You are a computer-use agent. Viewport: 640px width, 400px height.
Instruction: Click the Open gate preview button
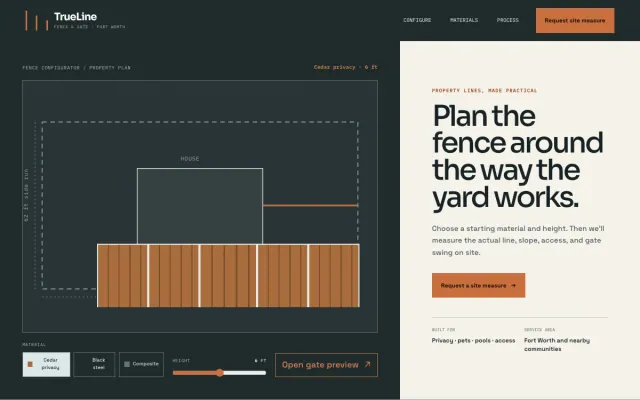point(326,365)
